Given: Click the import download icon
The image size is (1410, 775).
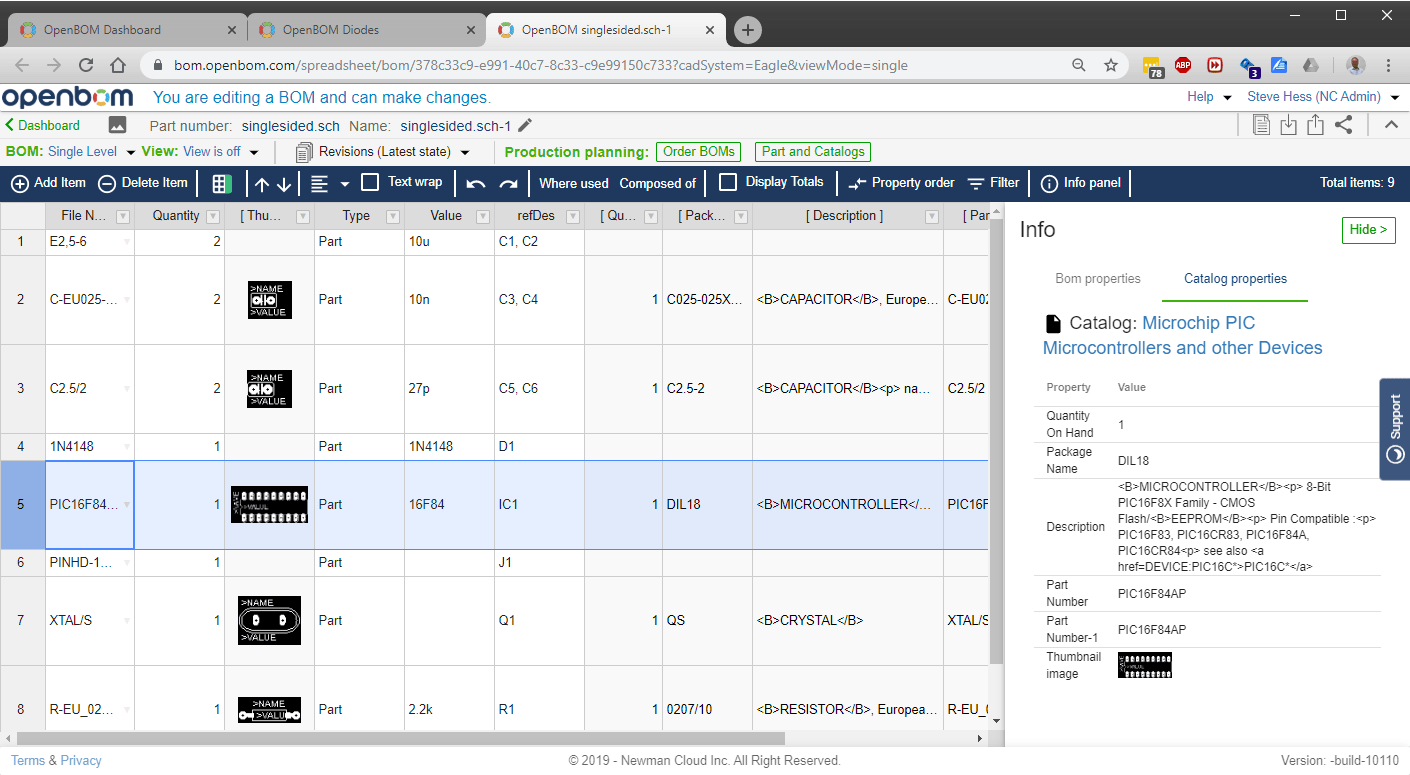Looking at the screenshot, I should [x=1289, y=125].
